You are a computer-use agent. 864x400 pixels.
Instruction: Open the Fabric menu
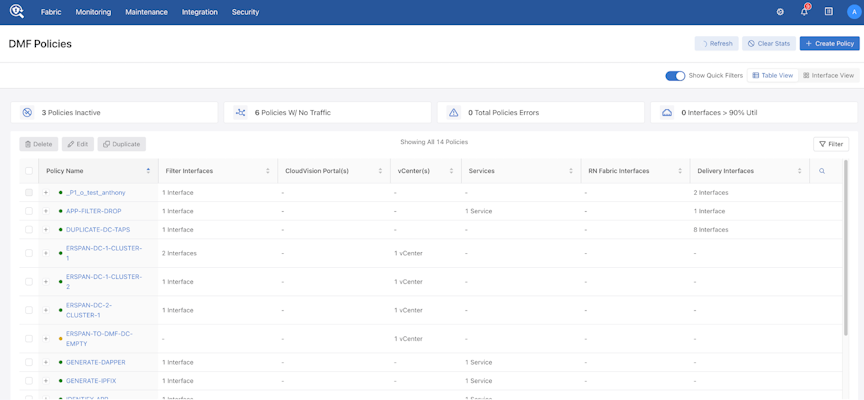[51, 12]
